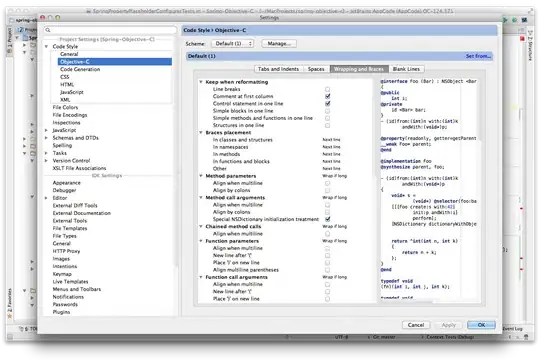Click the red error indicator square
This screenshot has width=540, height=364.
(x=522, y=39)
